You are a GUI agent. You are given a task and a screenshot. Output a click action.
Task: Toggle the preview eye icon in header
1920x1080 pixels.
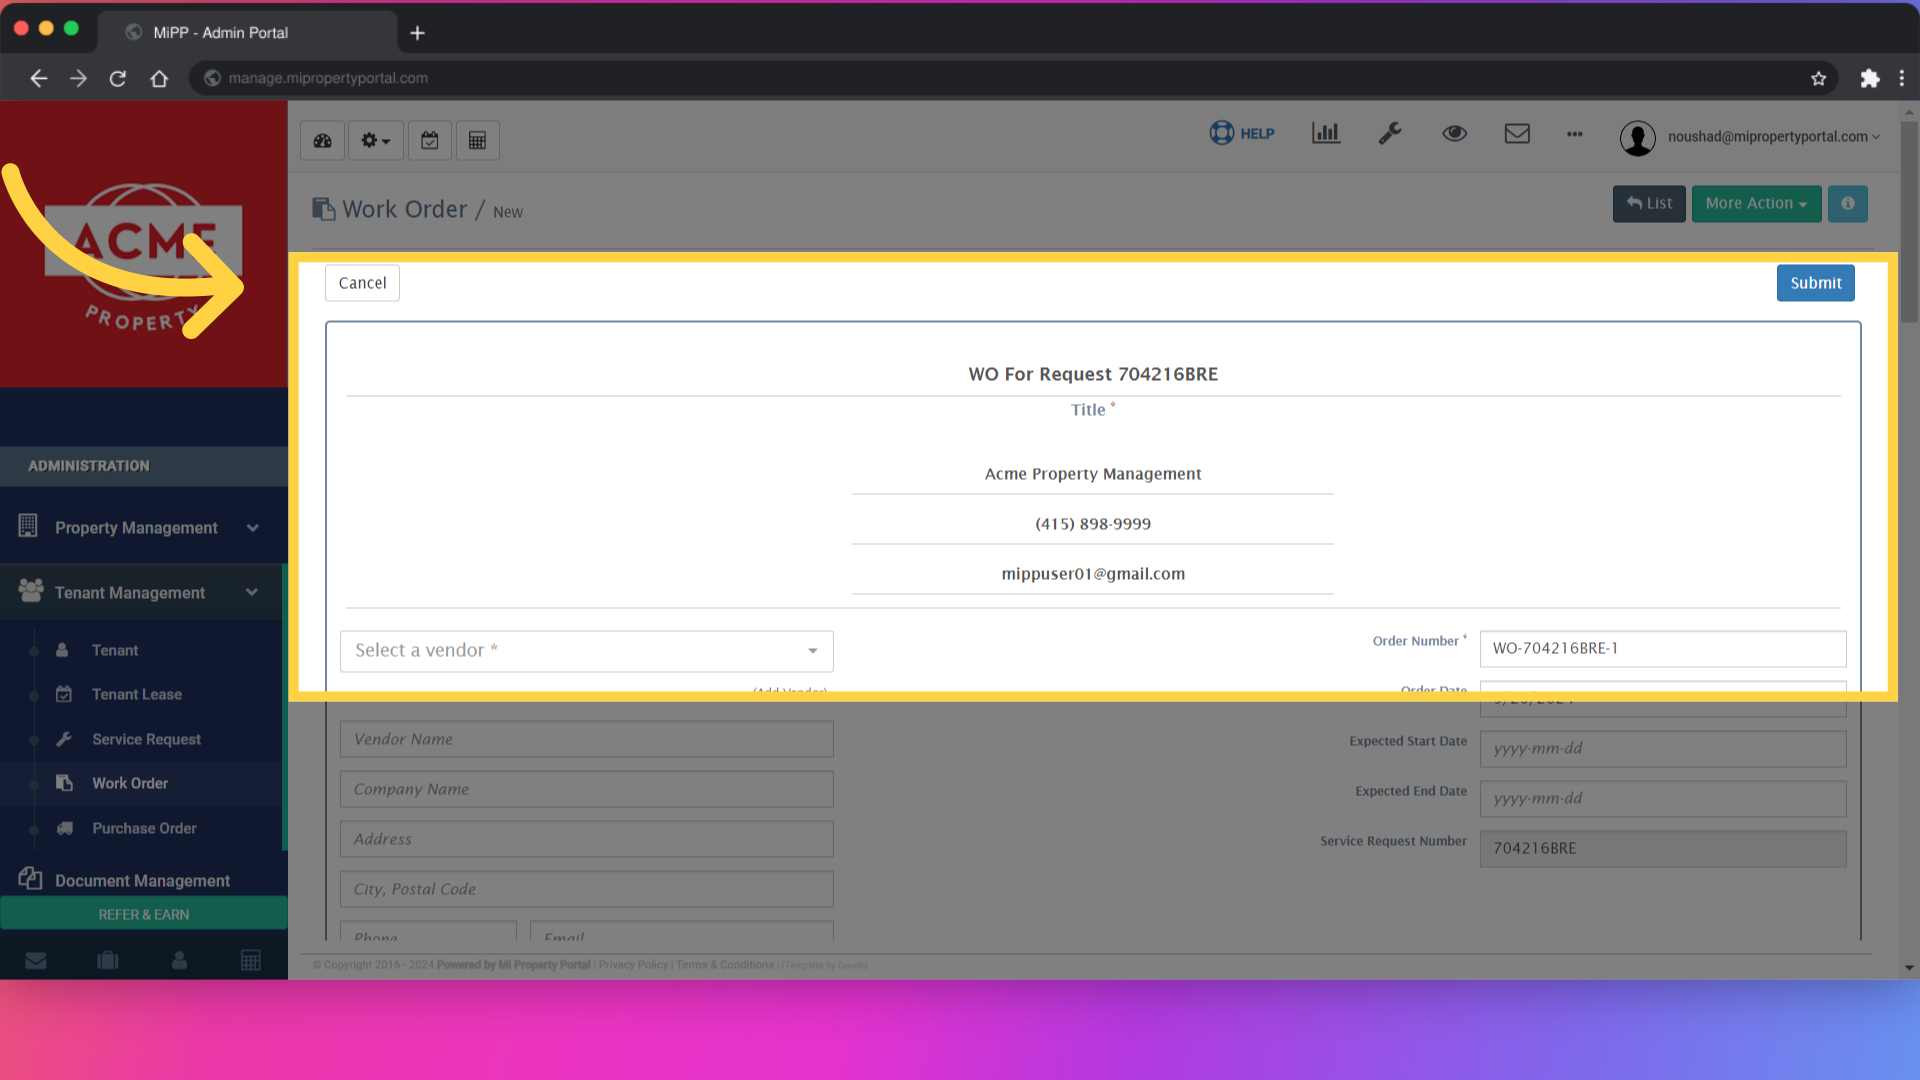1455,133
